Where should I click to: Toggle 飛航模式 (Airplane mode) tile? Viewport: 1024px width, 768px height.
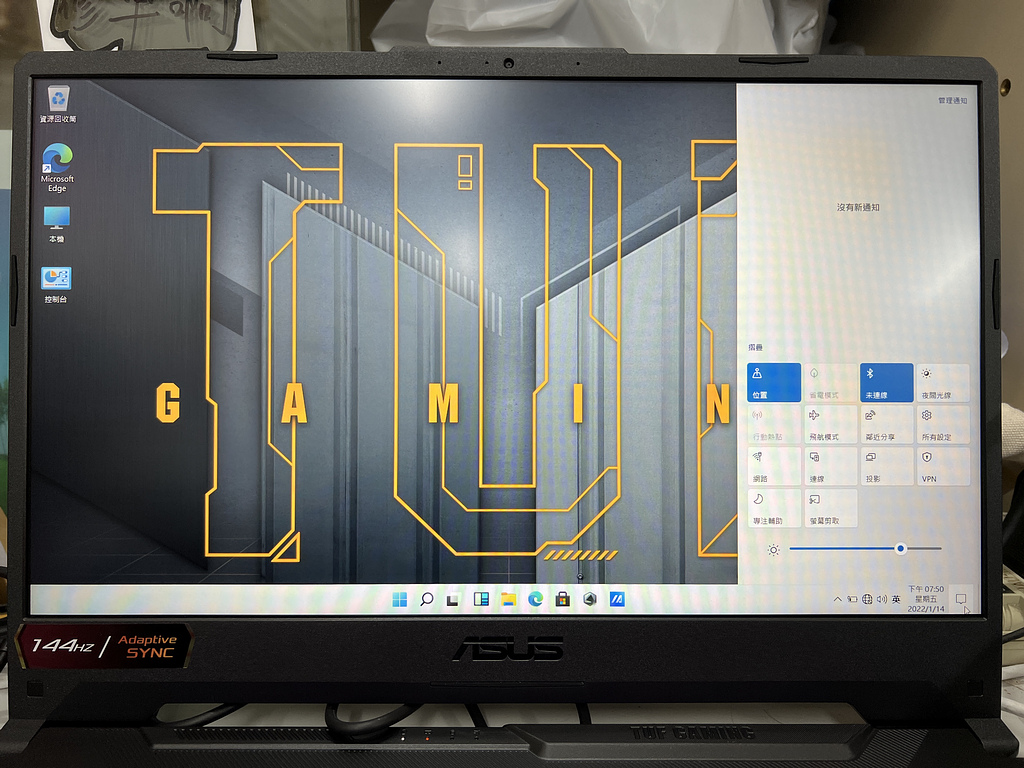(x=831, y=424)
